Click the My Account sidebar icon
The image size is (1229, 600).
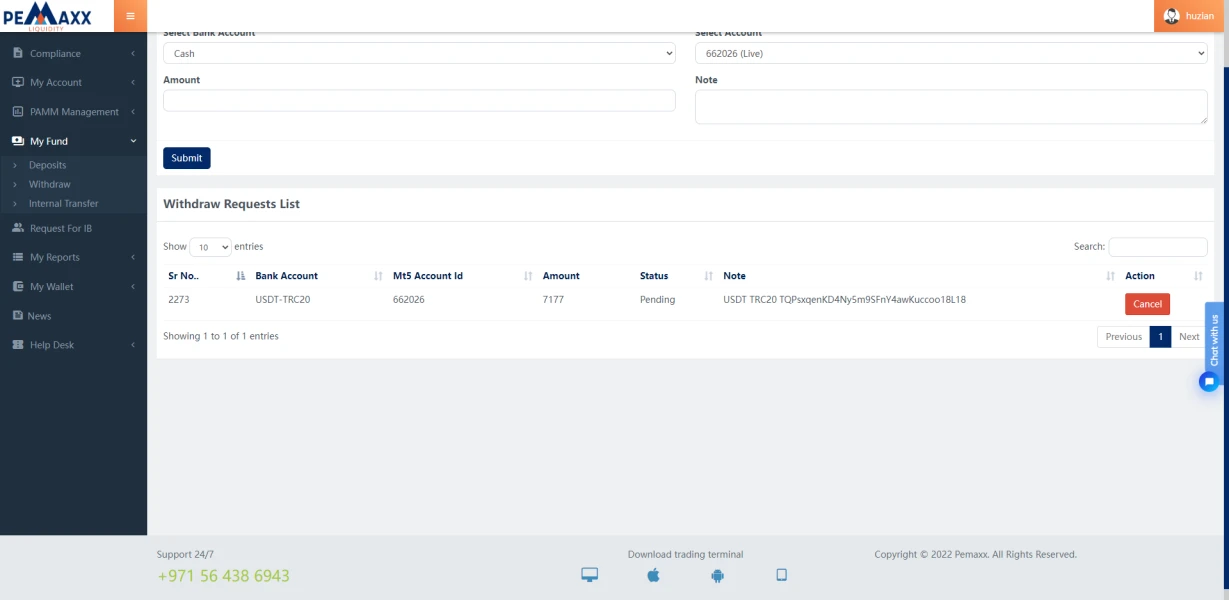18,83
